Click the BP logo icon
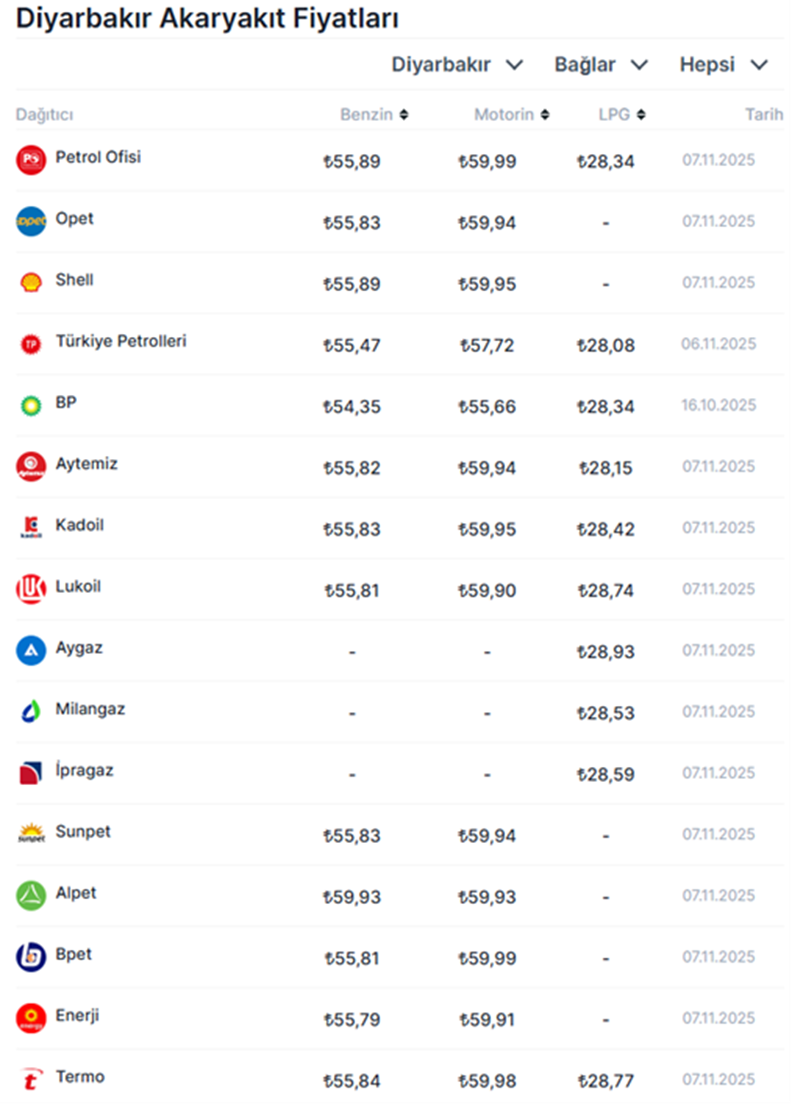This screenshot has width=792, height=1105. point(31,405)
